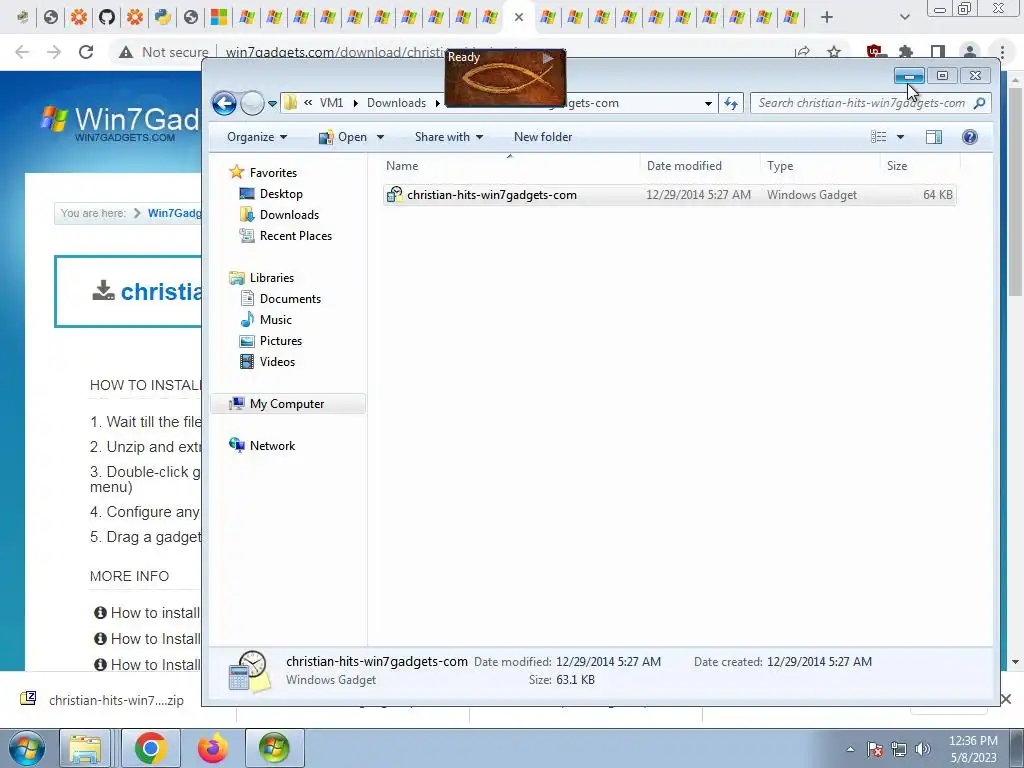Sort by the Size column header
1024x768 pixels.
(920, 166)
